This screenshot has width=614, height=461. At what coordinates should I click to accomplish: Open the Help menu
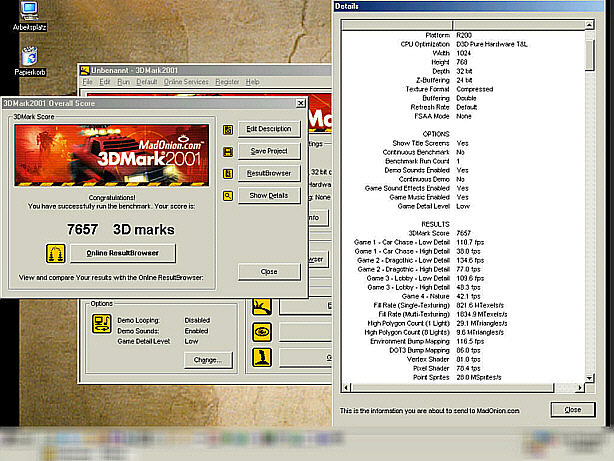[253, 82]
